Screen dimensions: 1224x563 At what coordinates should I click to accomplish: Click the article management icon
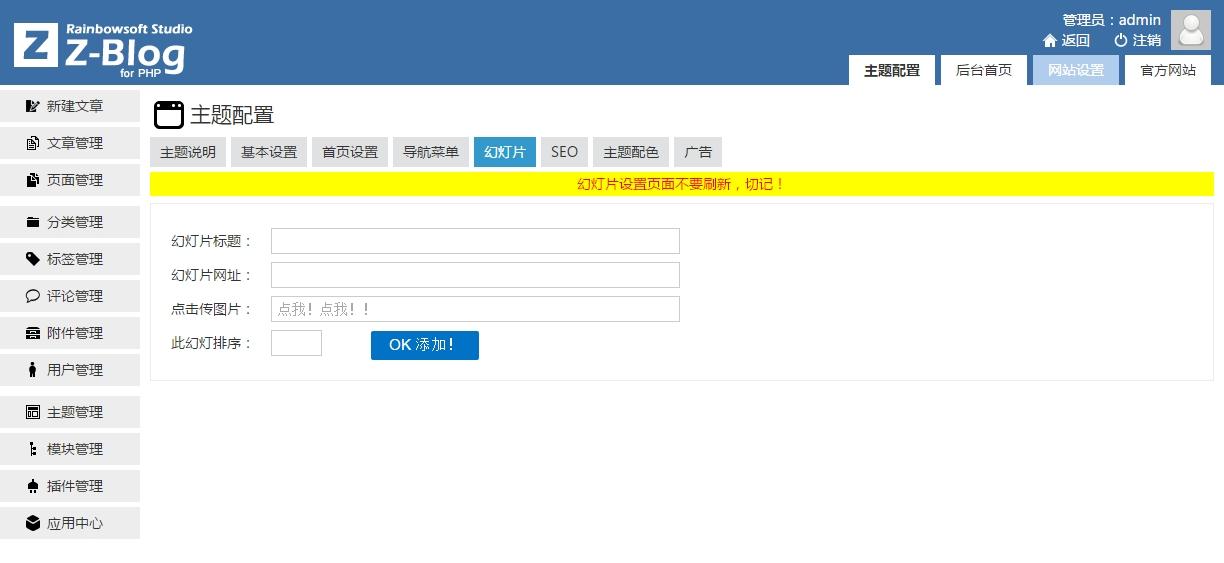(x=33, y=143)
